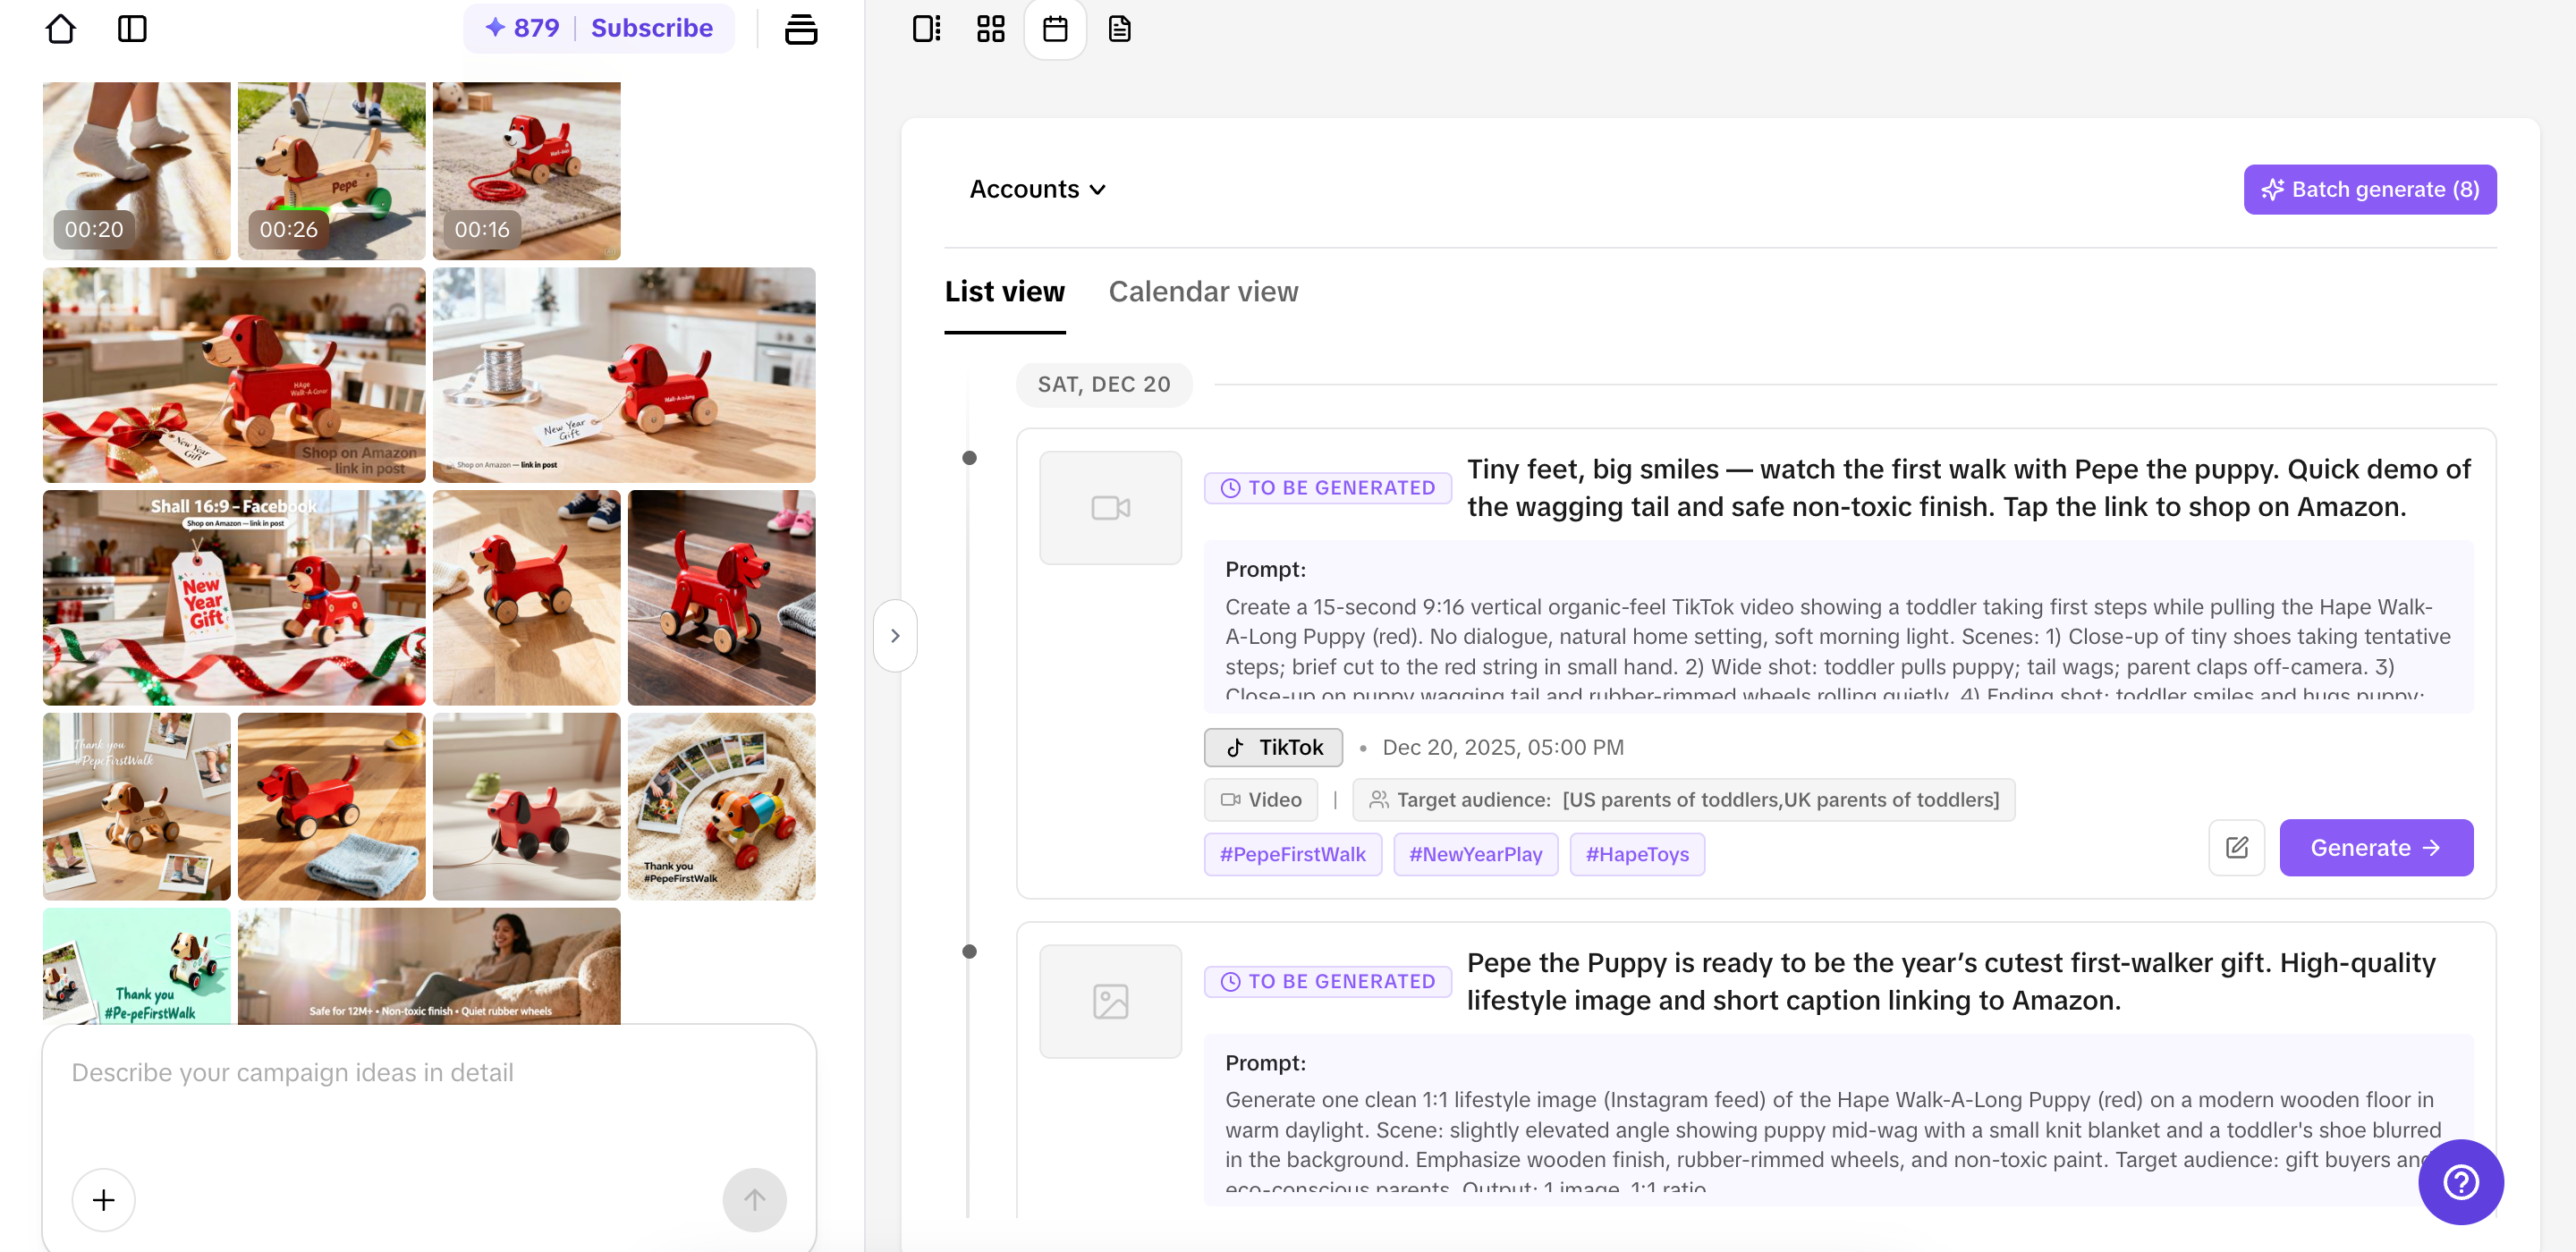
Task: Open the help question mark button
Action: 2460,1182
